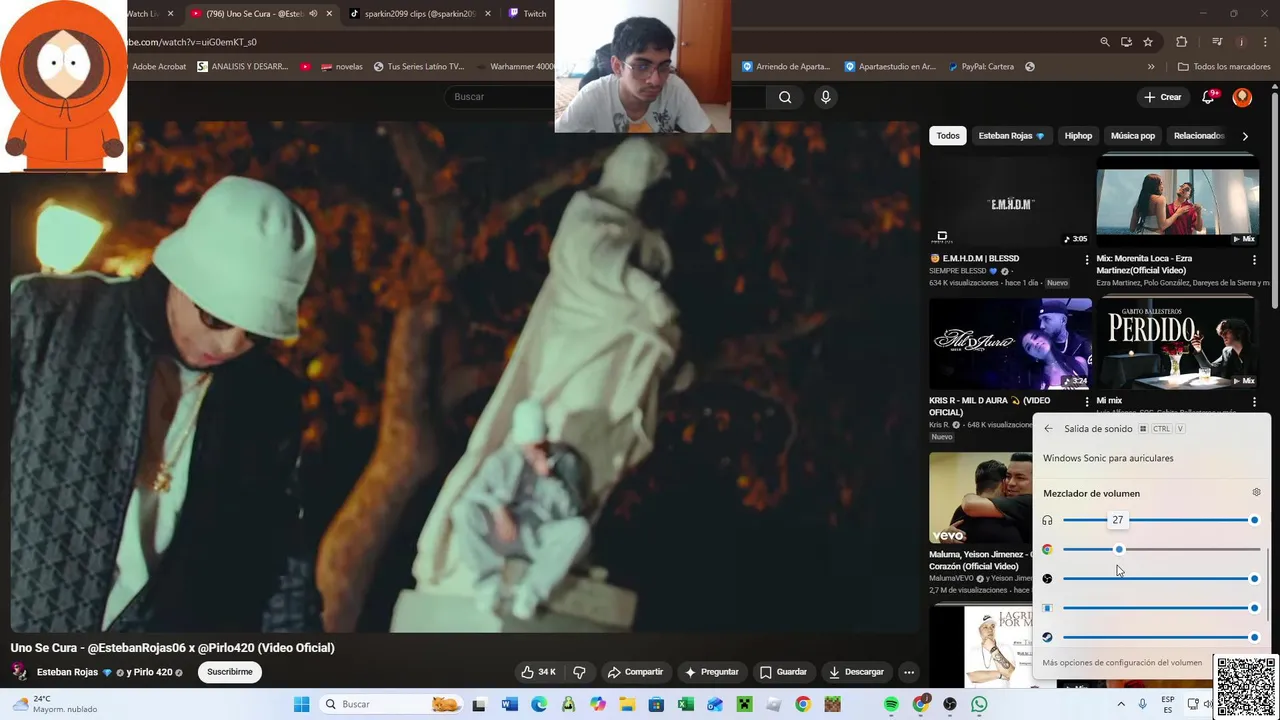The image size is (1280, 720).
Task: Open page zoom magnifier in address bar
Action: tap(1104, 42)
